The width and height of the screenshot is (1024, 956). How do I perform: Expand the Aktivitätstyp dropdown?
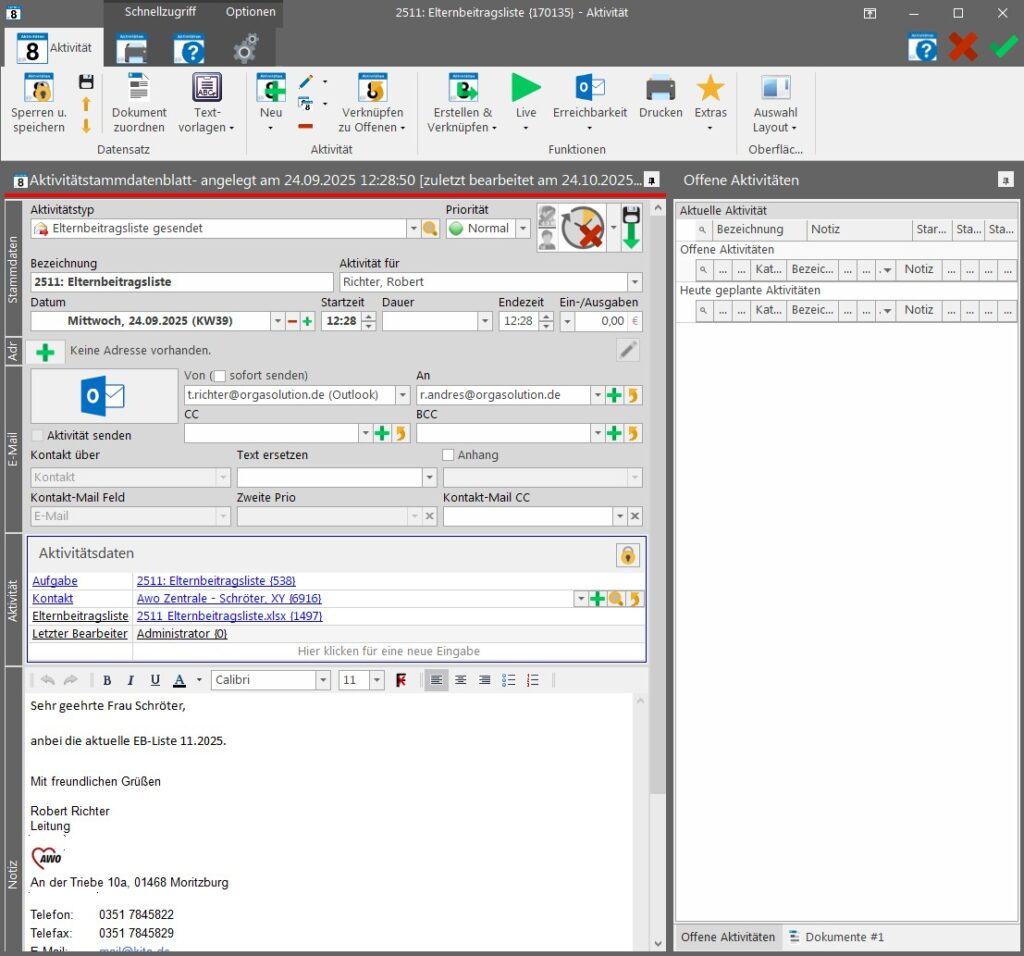coord(413,229)
